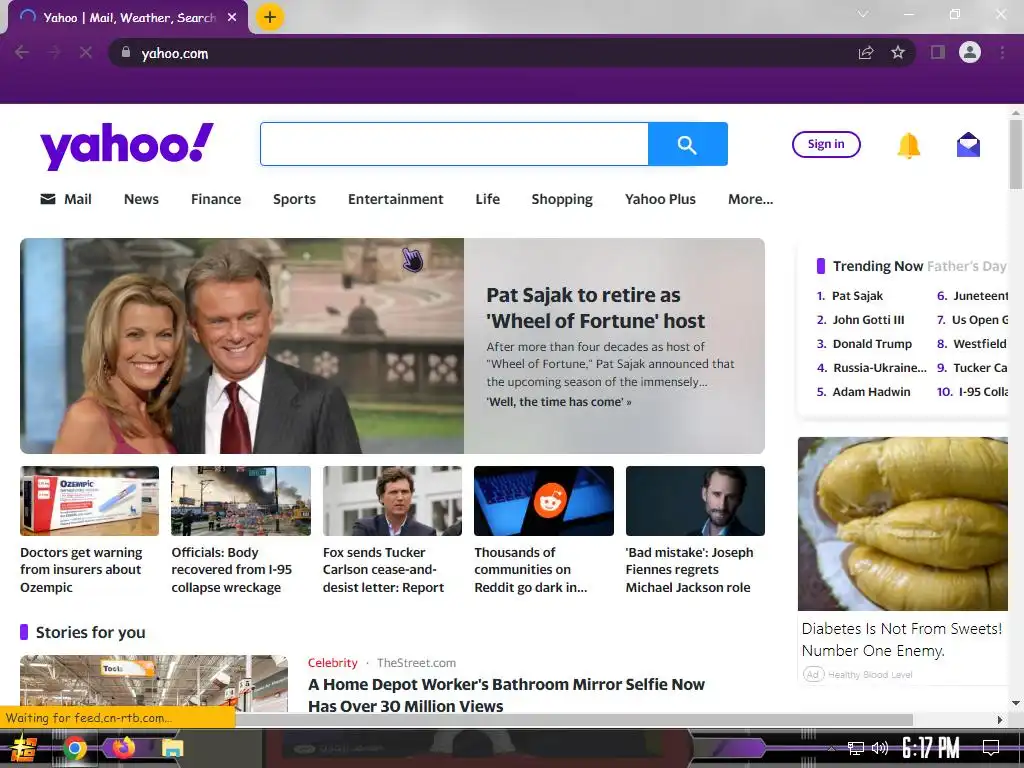
Task: Open the Ozempic story thumbnail
Action: click(89, 501)
